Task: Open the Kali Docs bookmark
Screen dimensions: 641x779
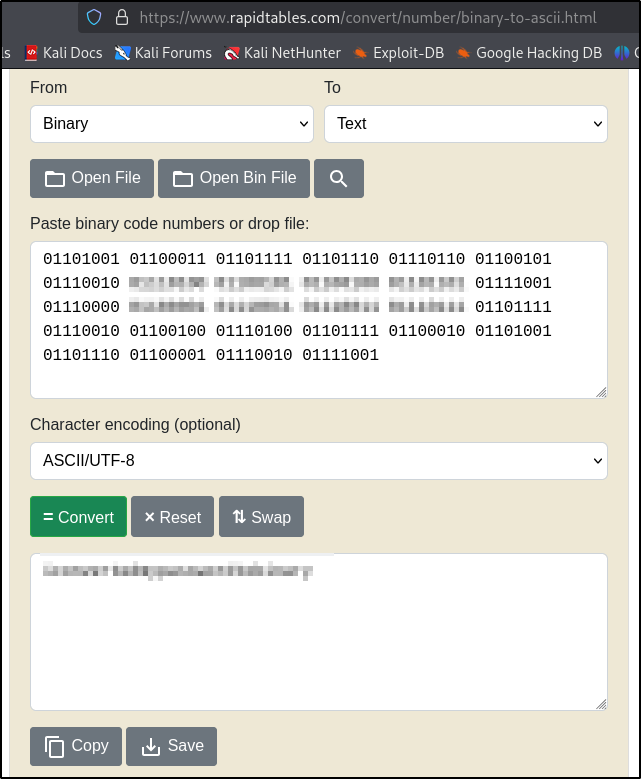Action: tap(63, 53)
